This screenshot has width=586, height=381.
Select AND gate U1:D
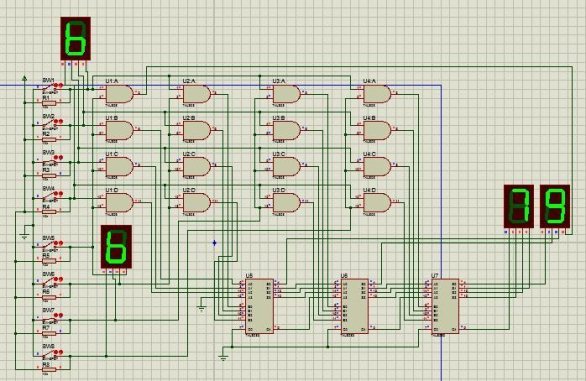coord(120,202)
